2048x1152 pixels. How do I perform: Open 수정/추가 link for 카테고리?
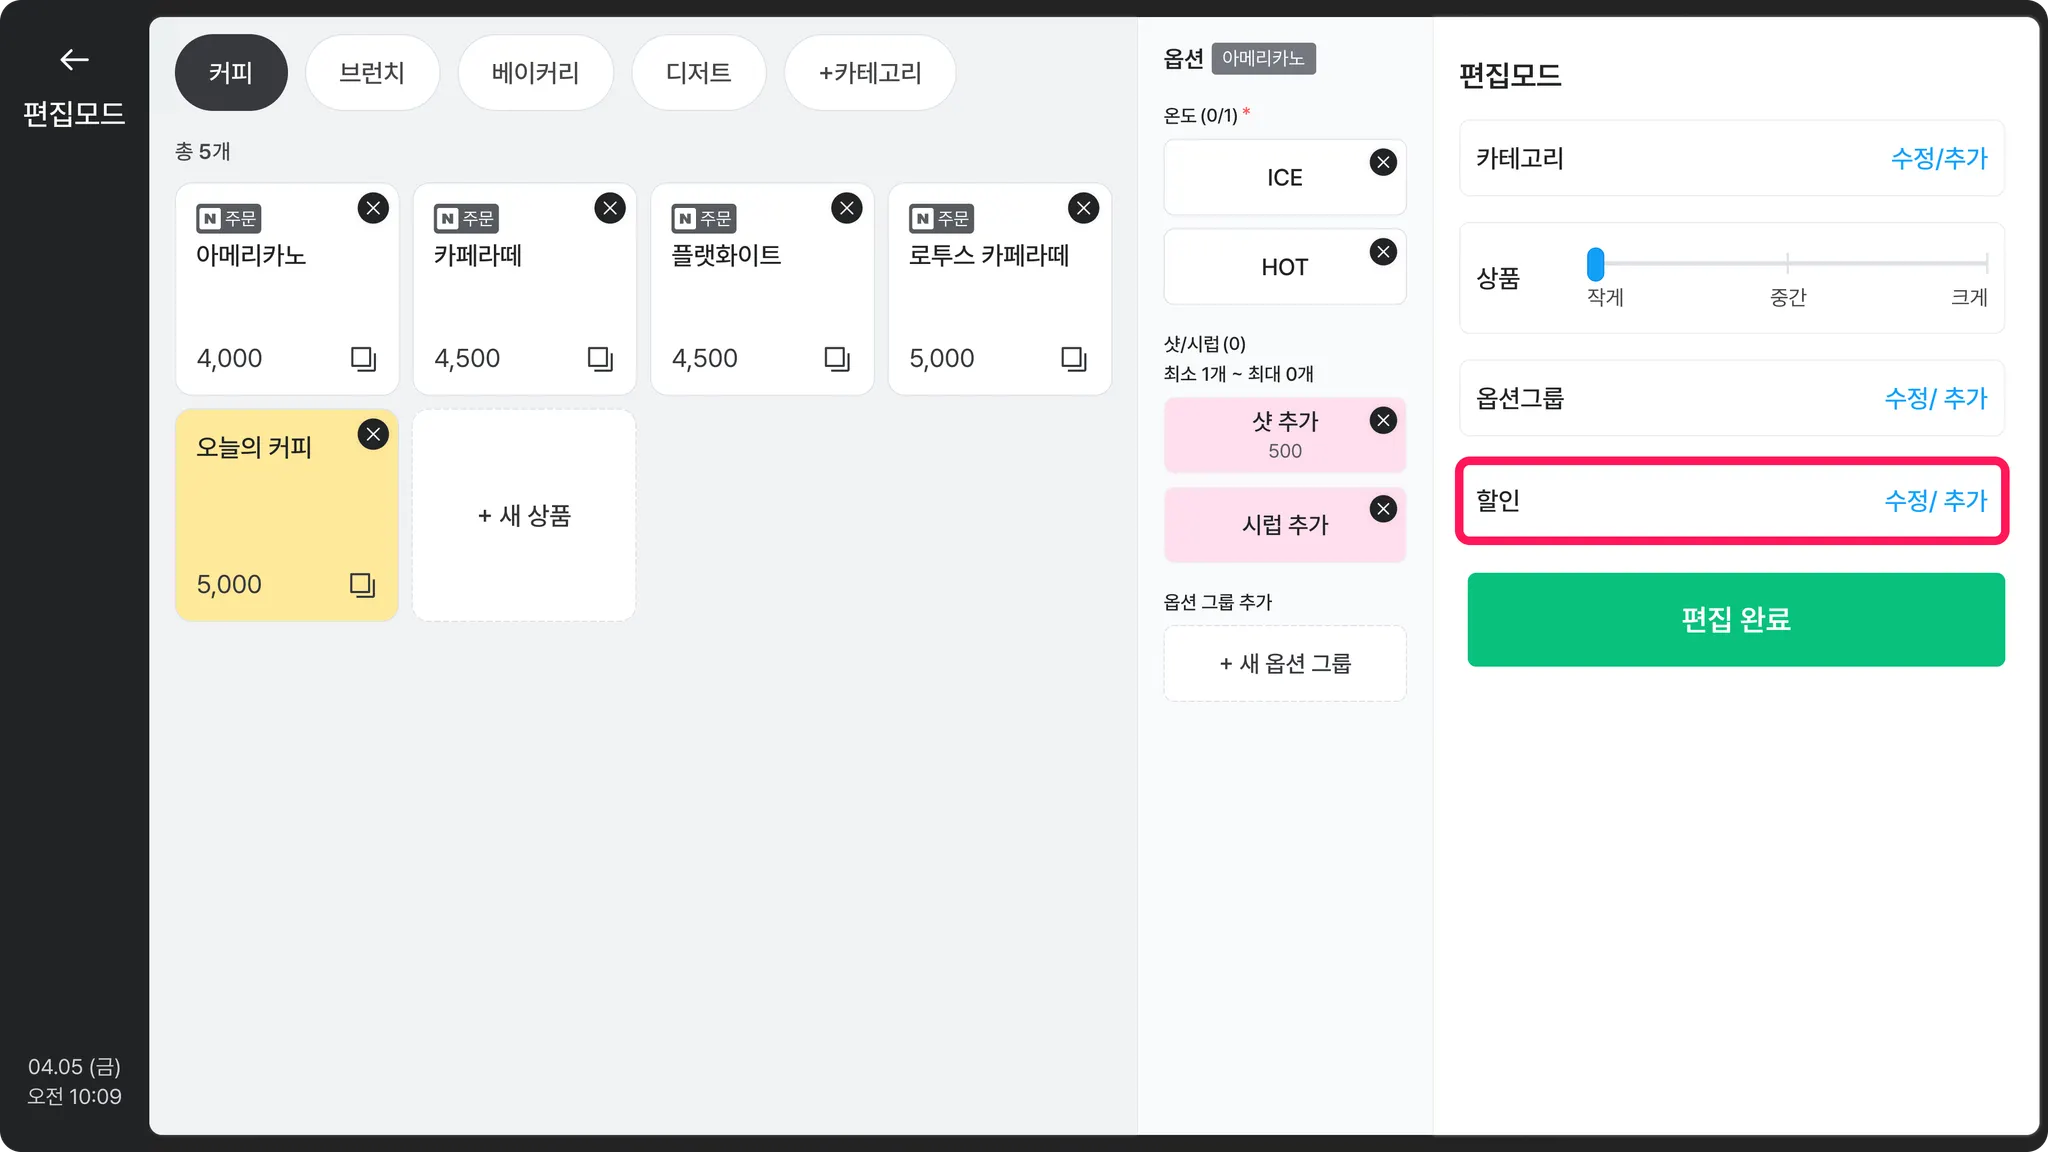[x=1938, y=158]
